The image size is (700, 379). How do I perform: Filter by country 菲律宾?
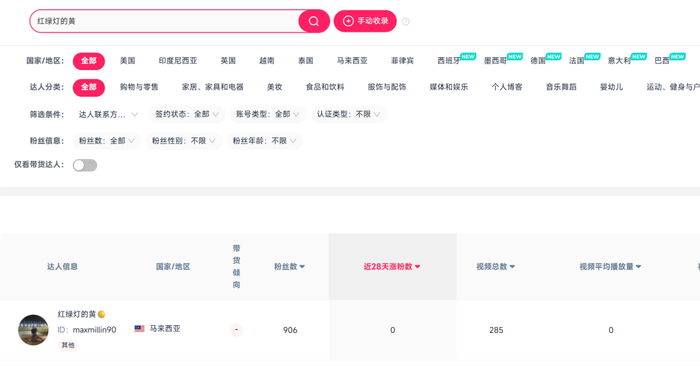403,61
